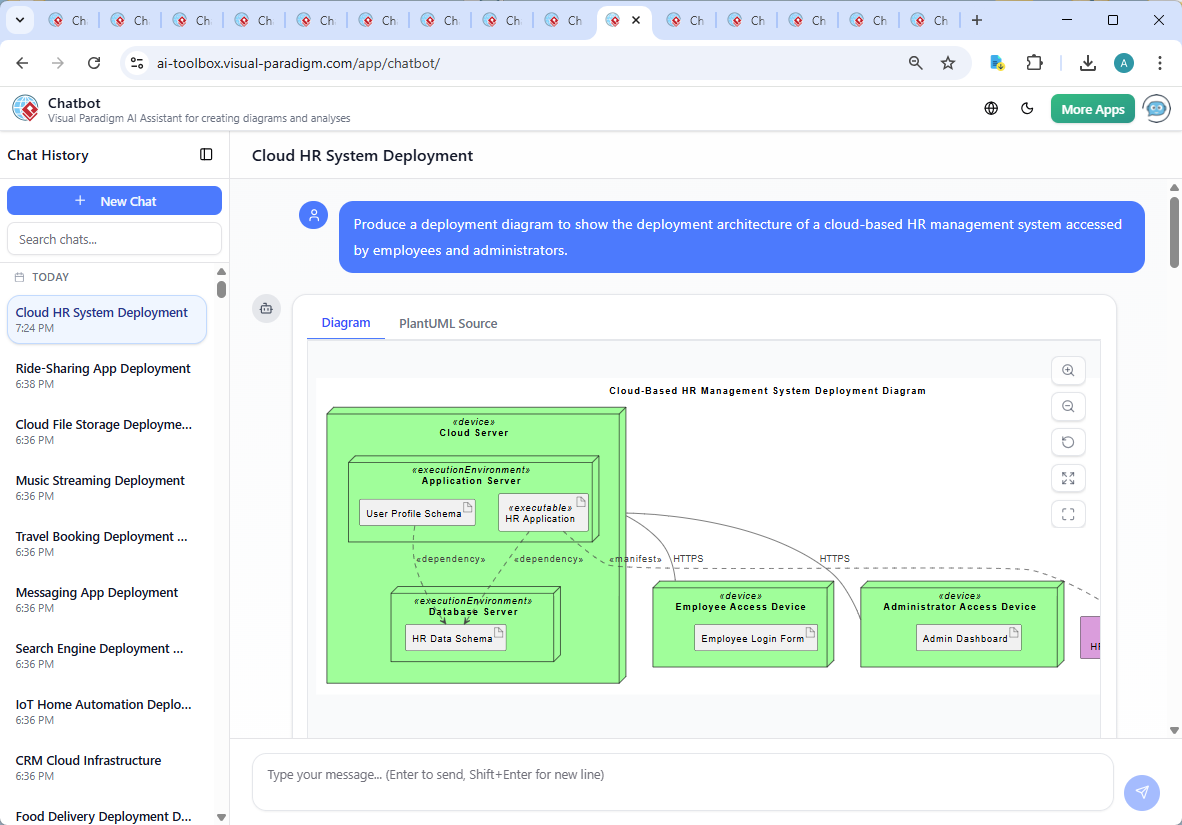This screenshot has width=1182, height=825.
Task: Fit diagram to view with expand arrows icon
Action: [x=1068, y=478]
